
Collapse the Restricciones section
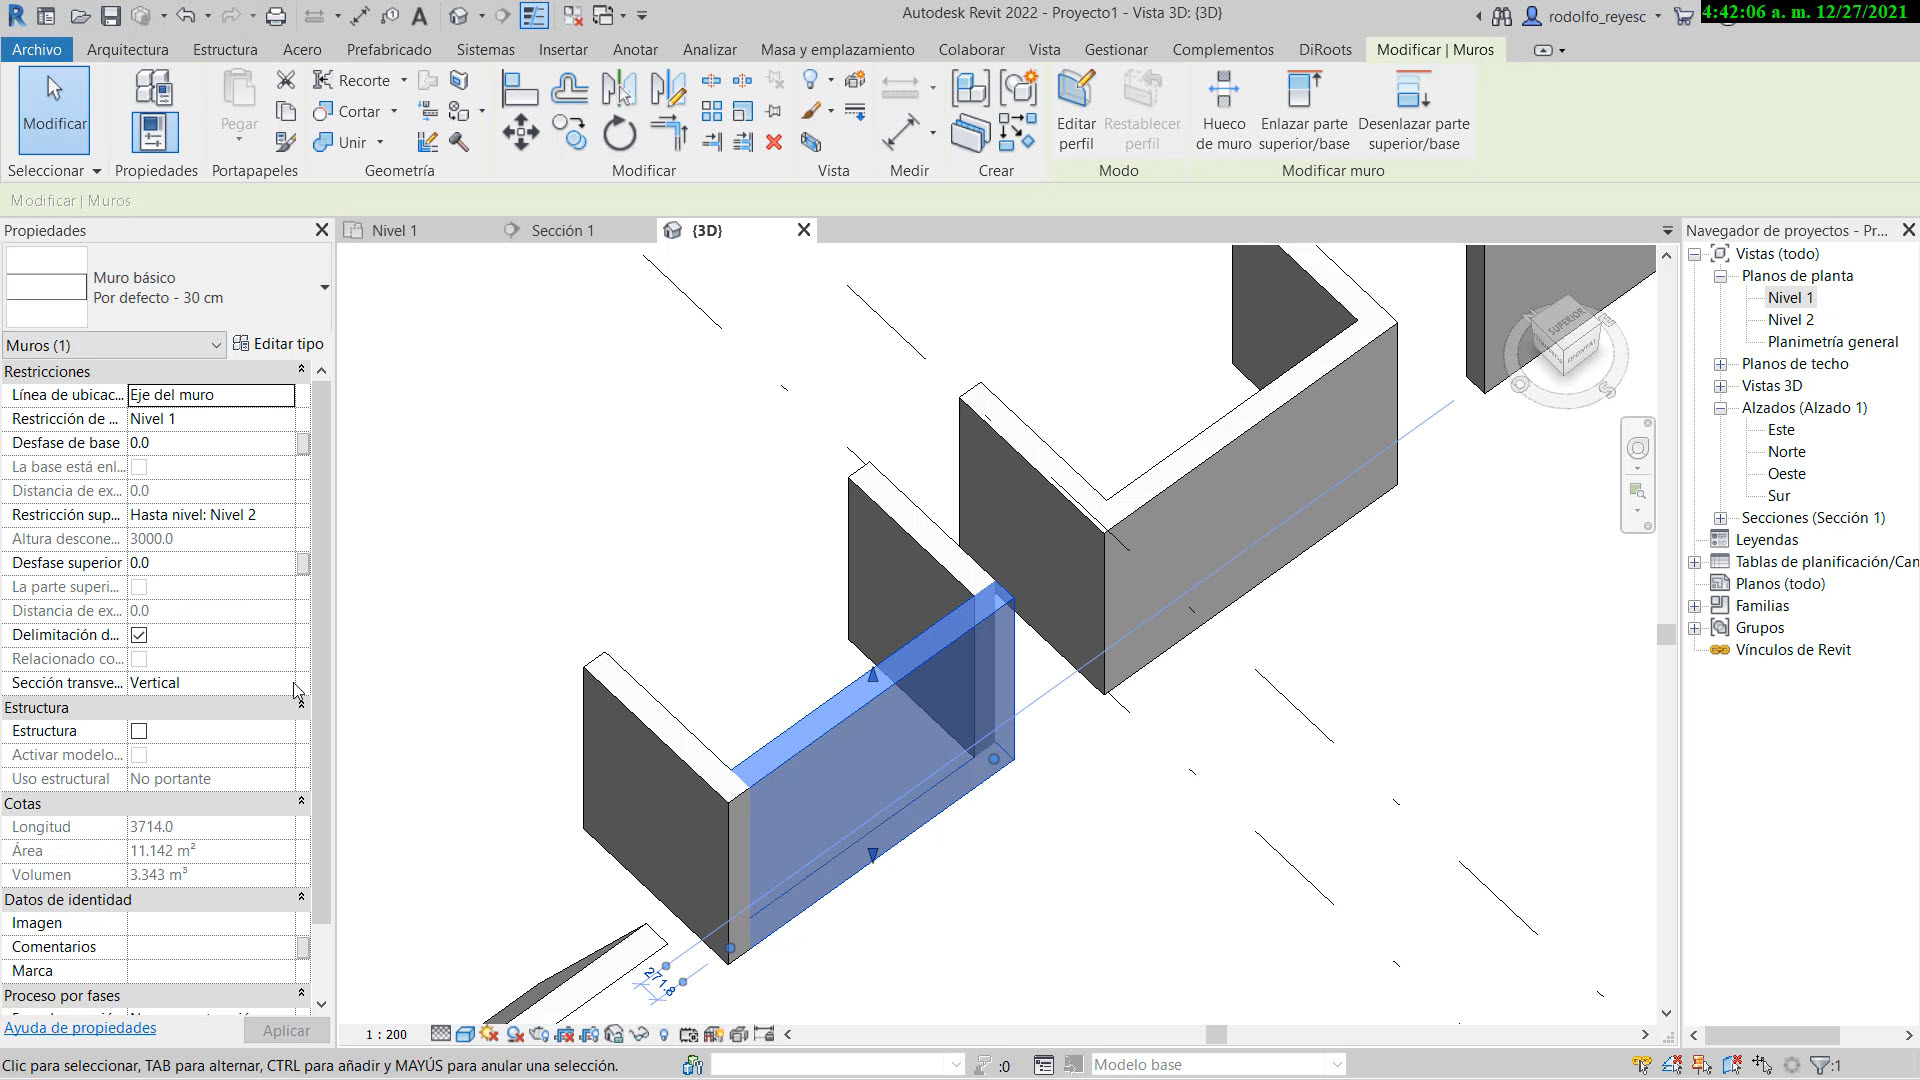301,371
